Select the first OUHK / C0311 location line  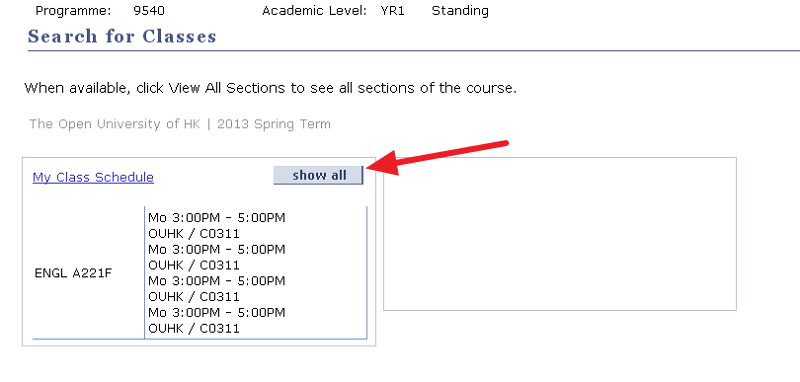click(x=194, y=234)
